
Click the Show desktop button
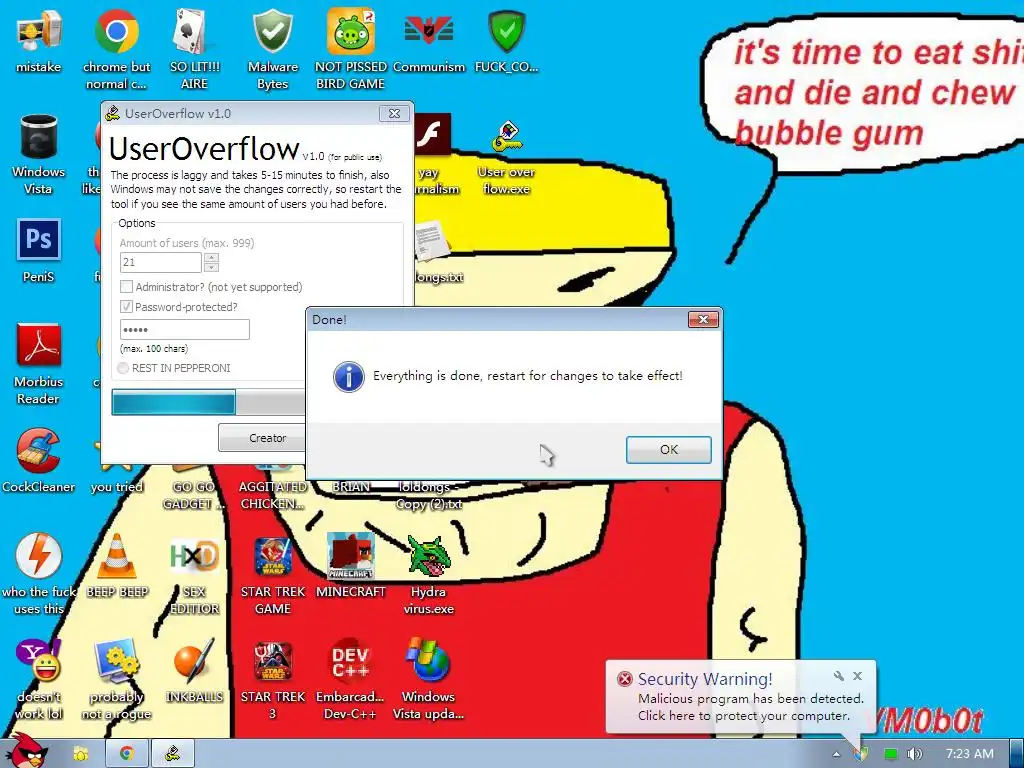click(1017, 754)
